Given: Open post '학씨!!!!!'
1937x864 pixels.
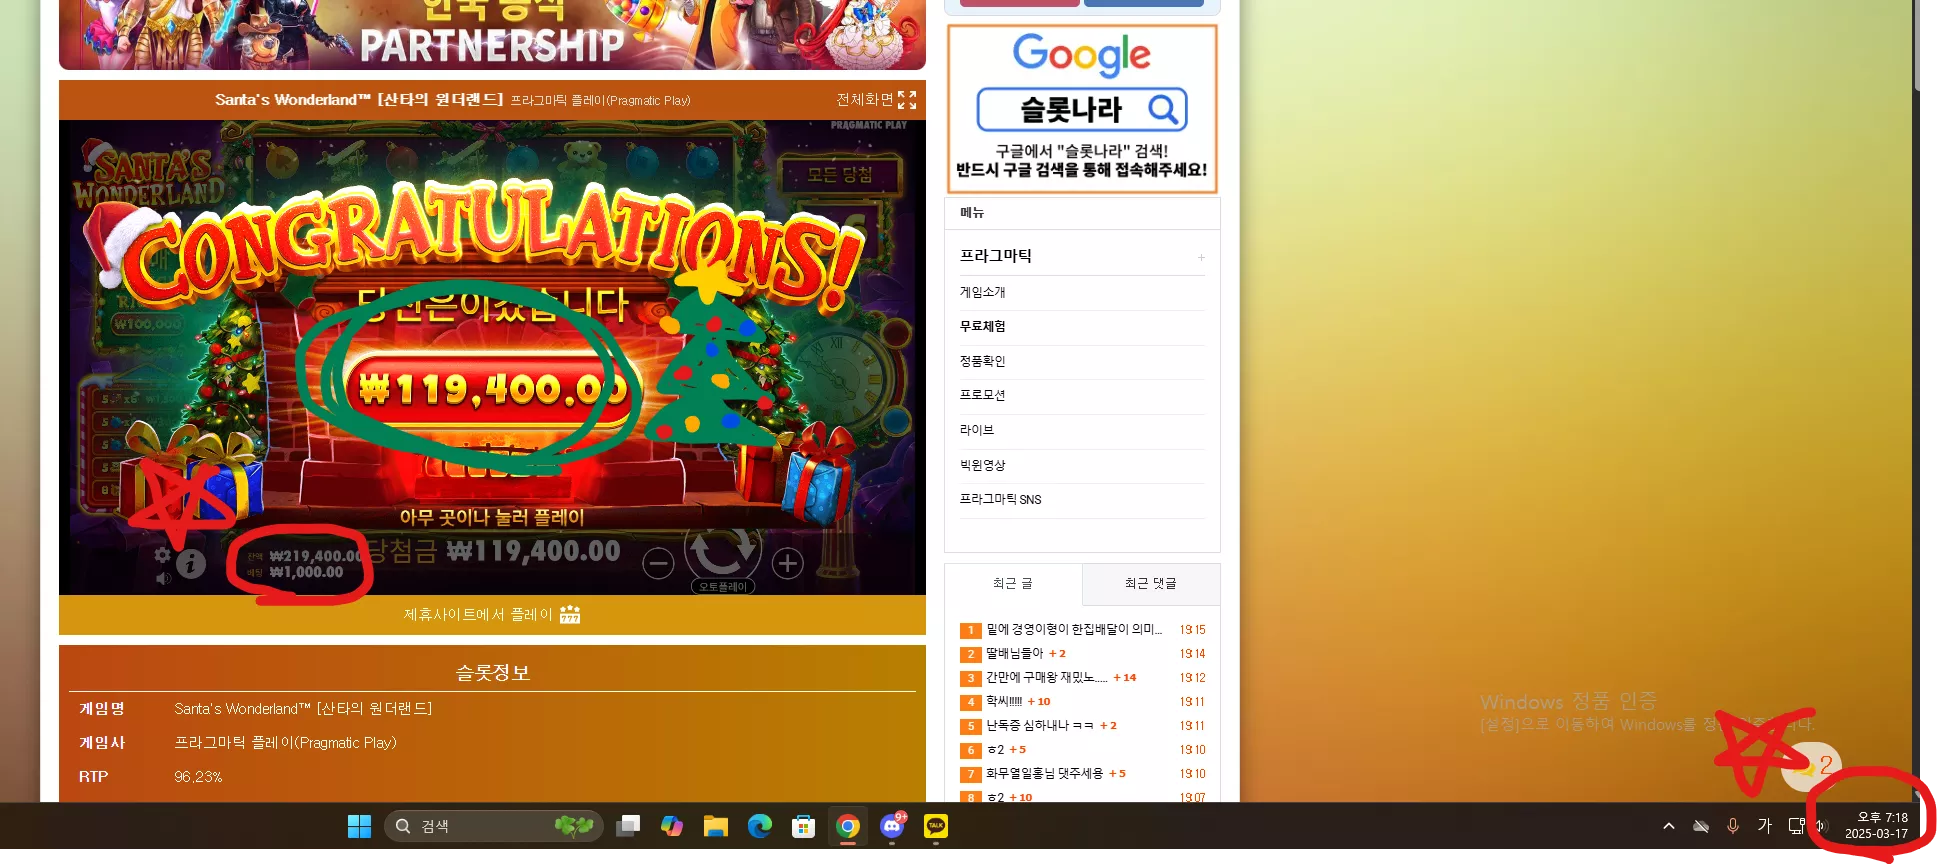Looking at the screenshot, I should (x=1004, y=702).
